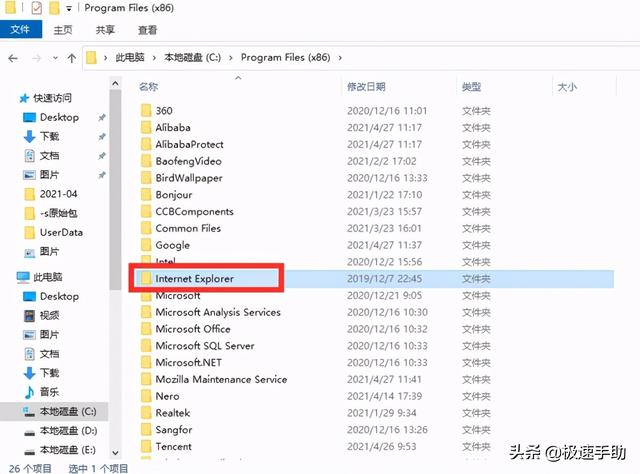The width and height of the screenshot is (640, 474).
Task: Select the Common Files folder icon
Action: pyautogui.click(x=146, y=228)
